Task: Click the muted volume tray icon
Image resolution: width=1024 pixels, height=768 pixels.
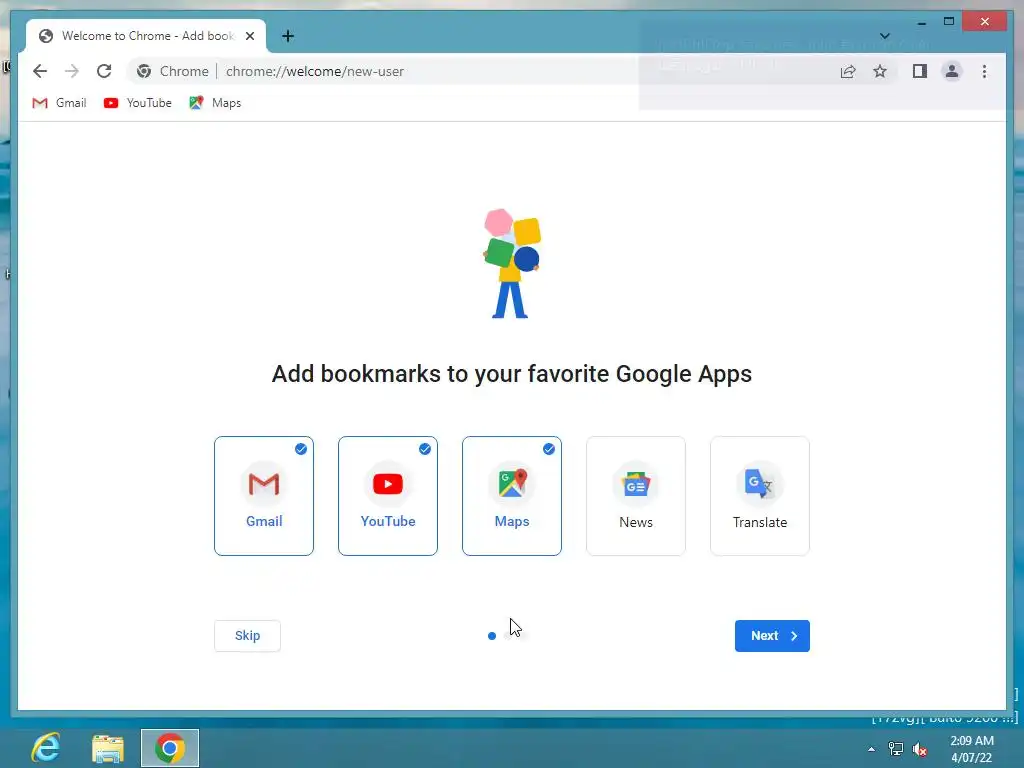Action: coord(920,749)
